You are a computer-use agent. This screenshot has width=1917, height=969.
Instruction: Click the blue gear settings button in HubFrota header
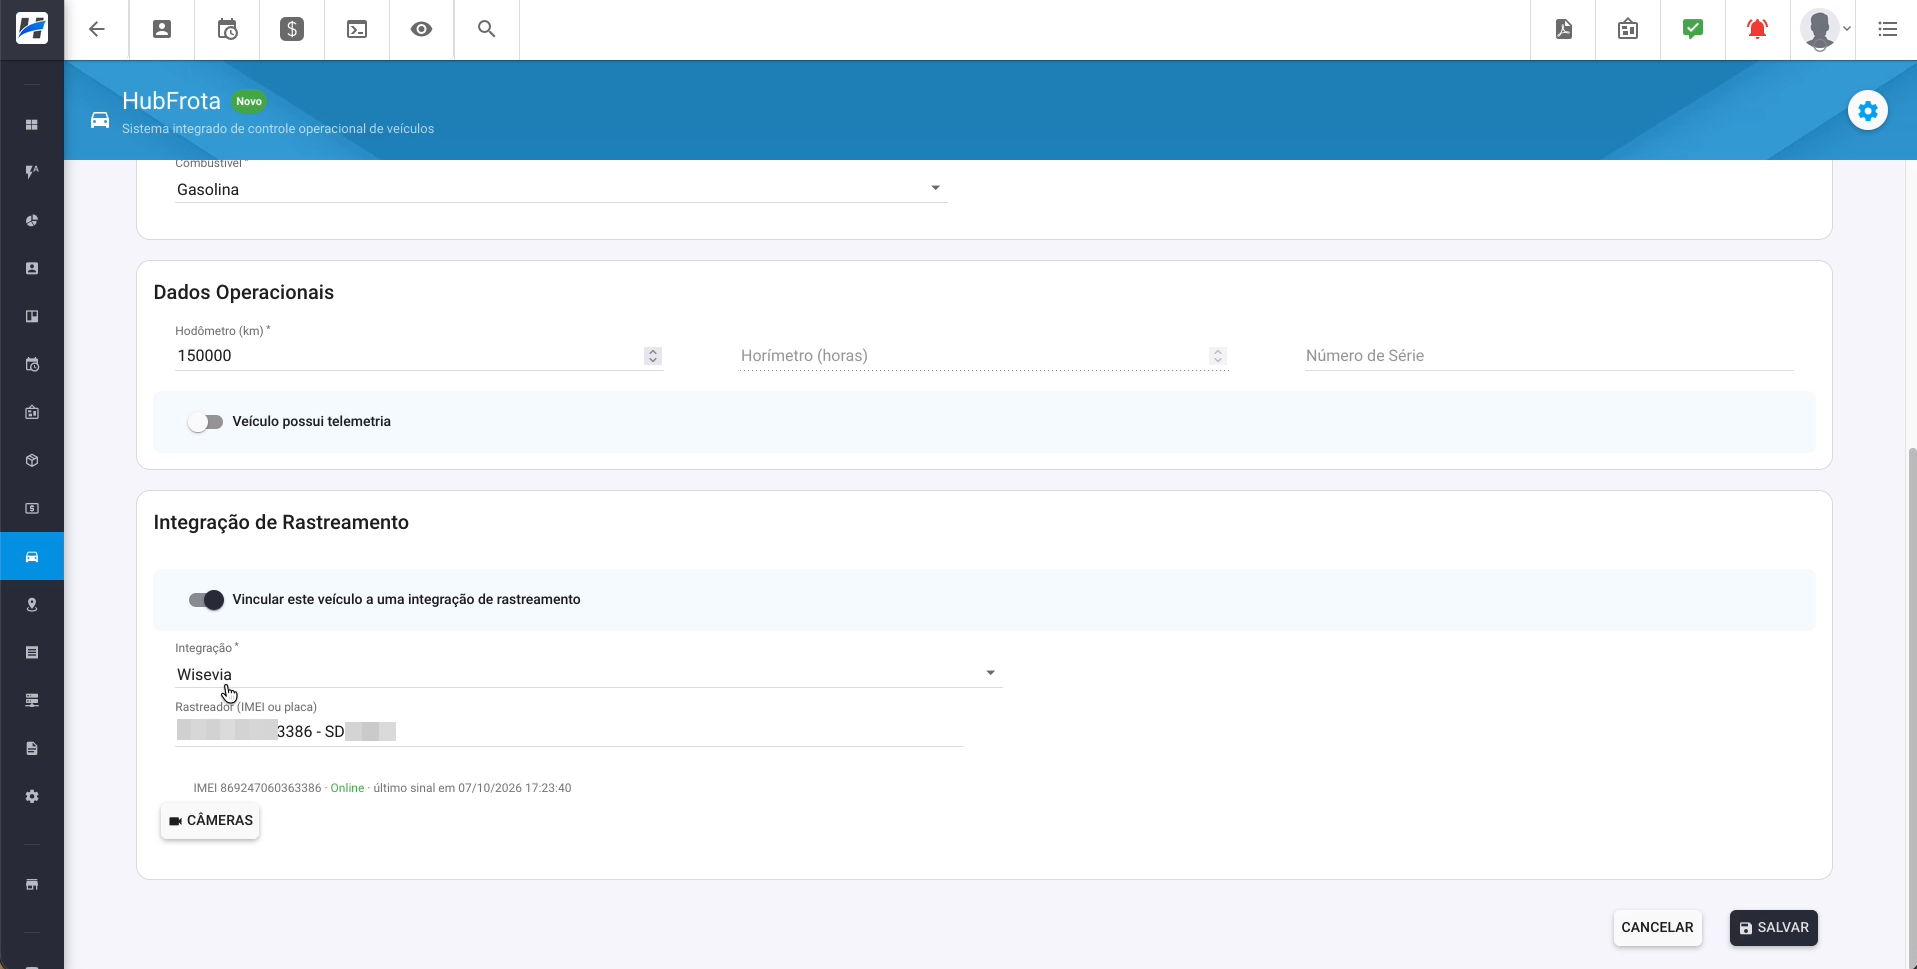pos(1868,111)
